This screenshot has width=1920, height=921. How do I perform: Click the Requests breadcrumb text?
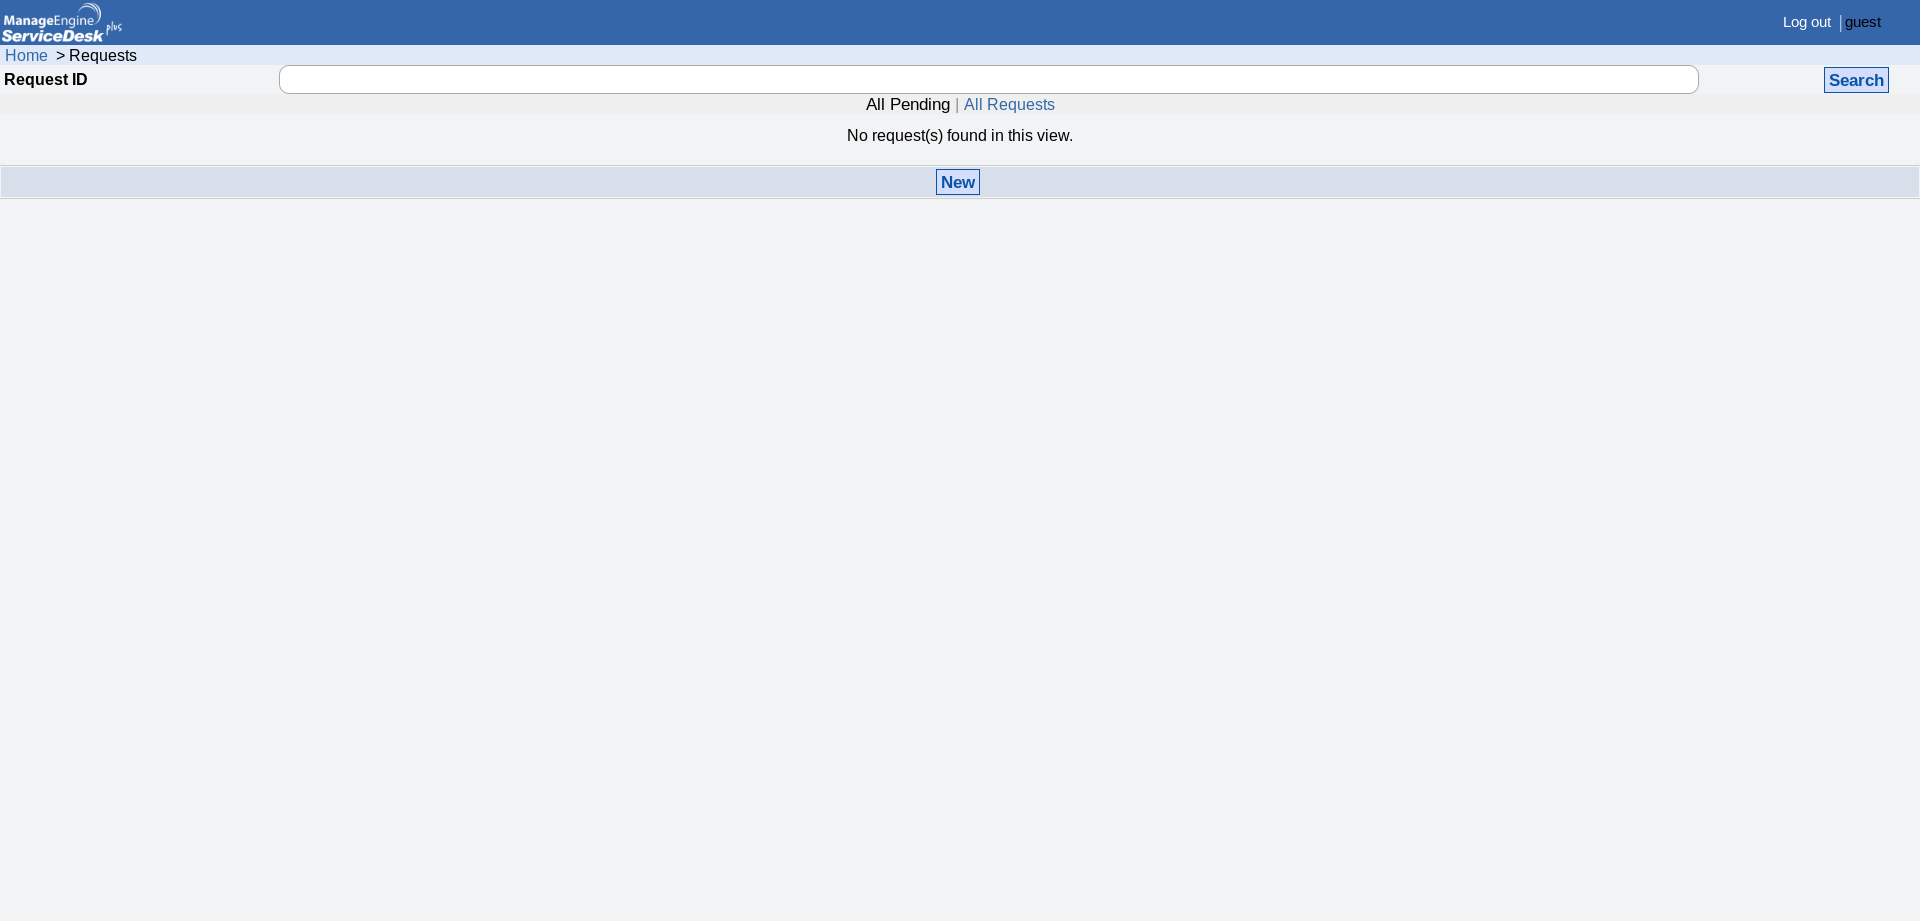pos(103,56)
